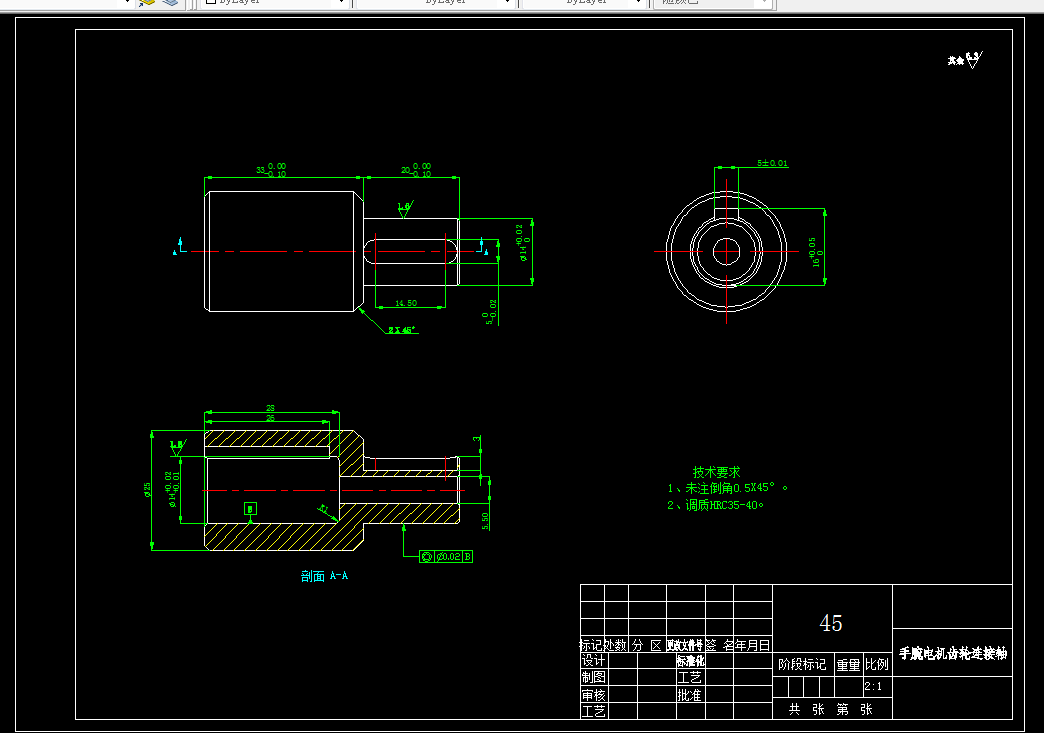Screen dimensions: 1044x733
Task: Select the 2X45° chamfer leader text
Action: point(402,330)
